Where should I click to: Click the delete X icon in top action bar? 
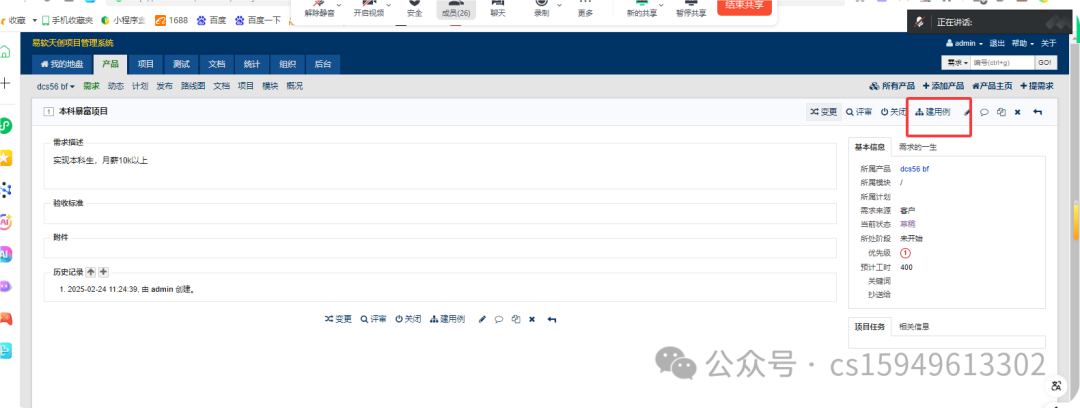coord(1017,112)
